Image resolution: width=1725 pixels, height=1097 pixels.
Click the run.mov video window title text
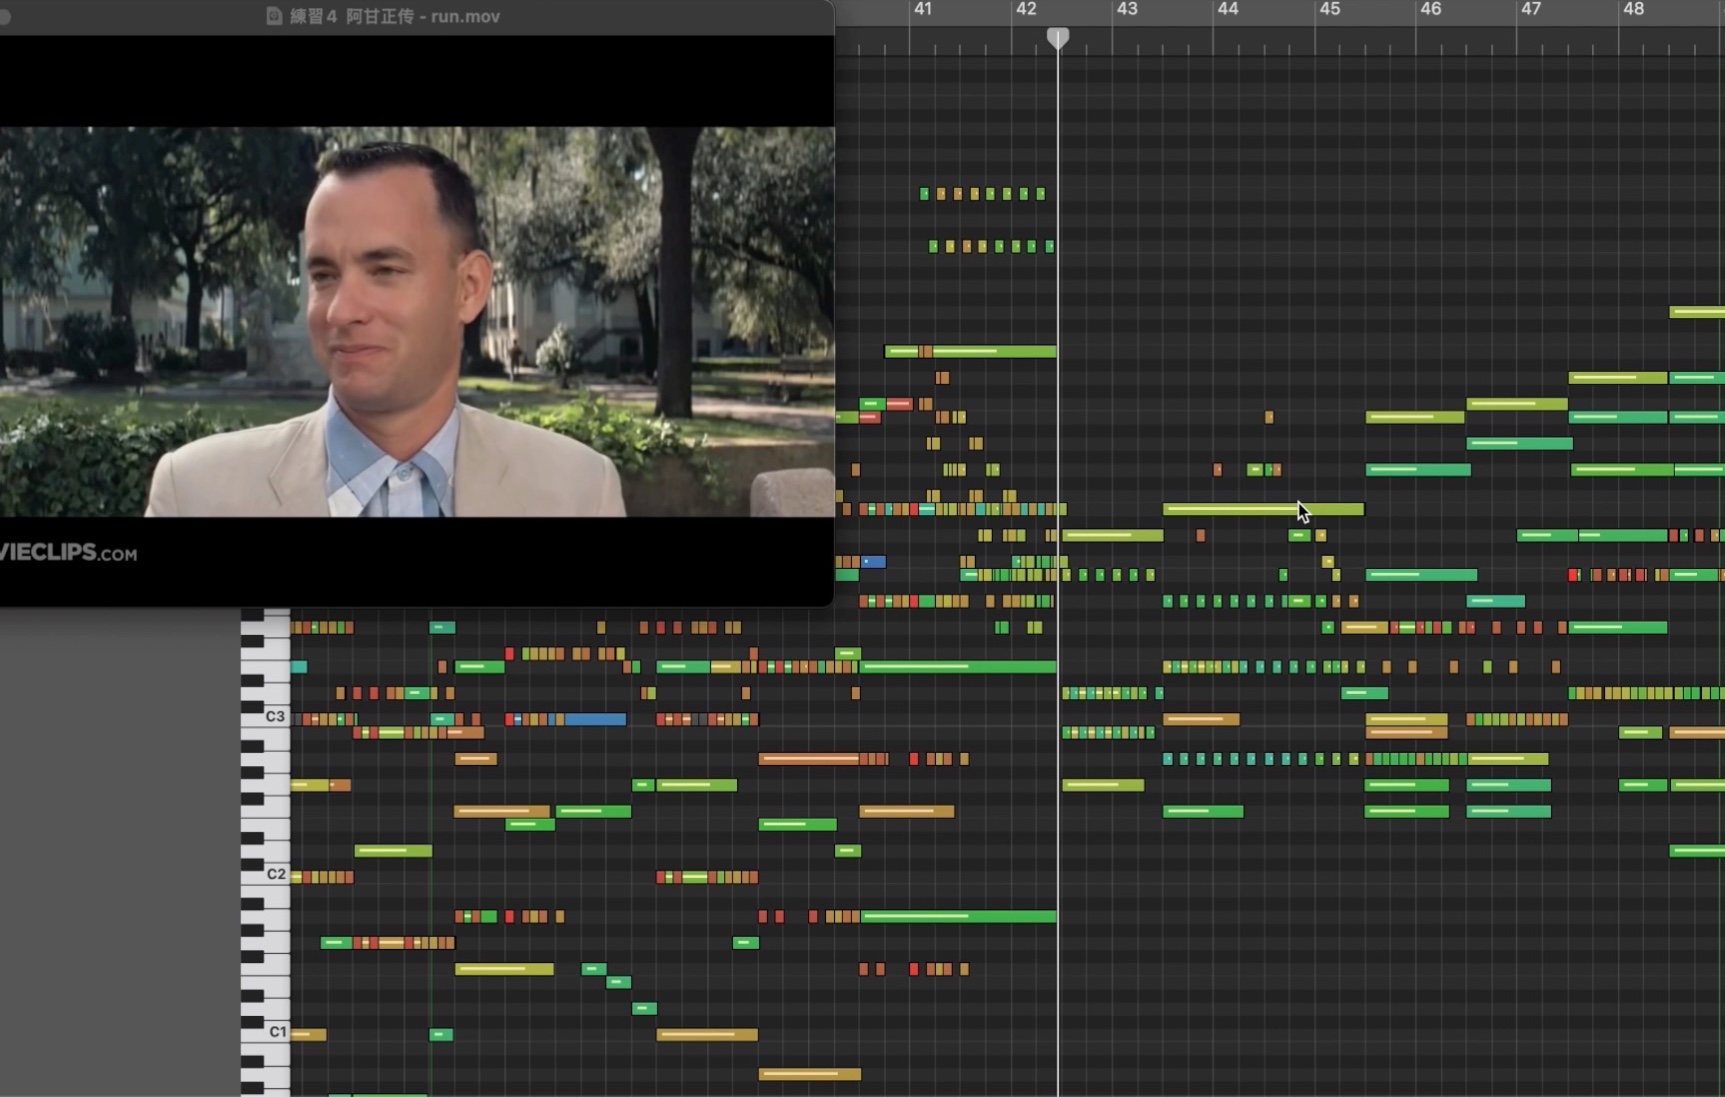(395, 16)
